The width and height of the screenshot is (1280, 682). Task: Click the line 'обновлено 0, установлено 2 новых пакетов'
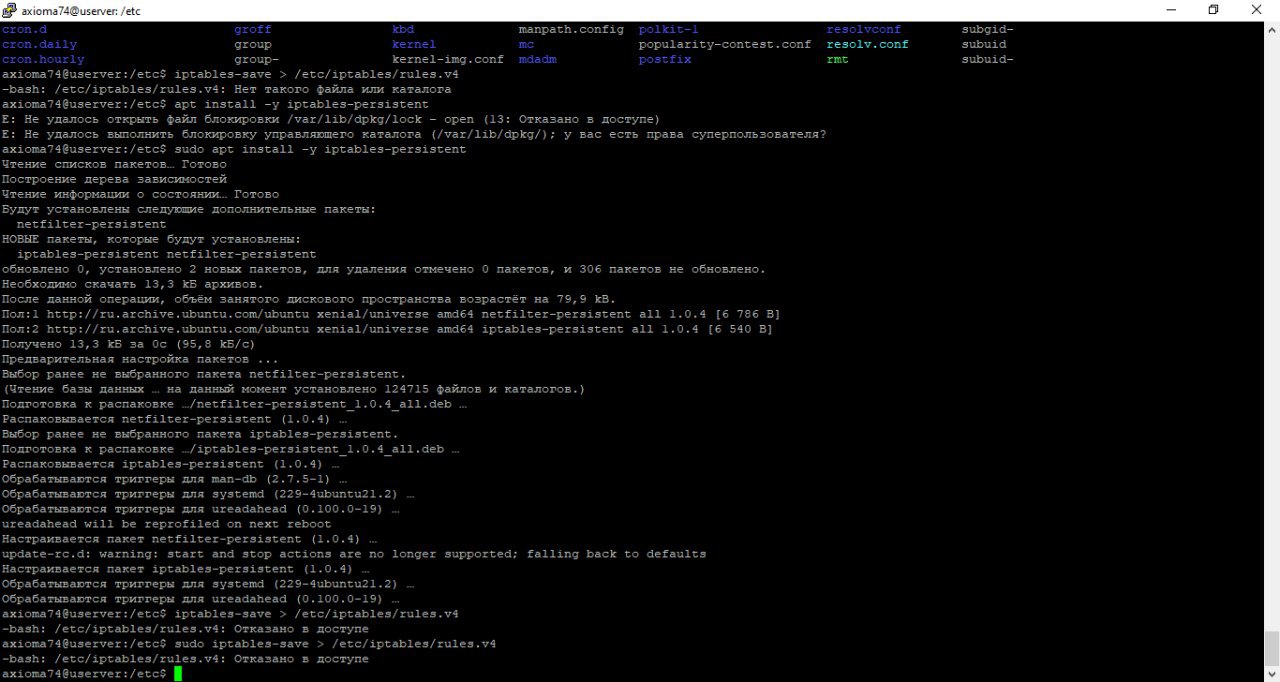click(384, 269)
